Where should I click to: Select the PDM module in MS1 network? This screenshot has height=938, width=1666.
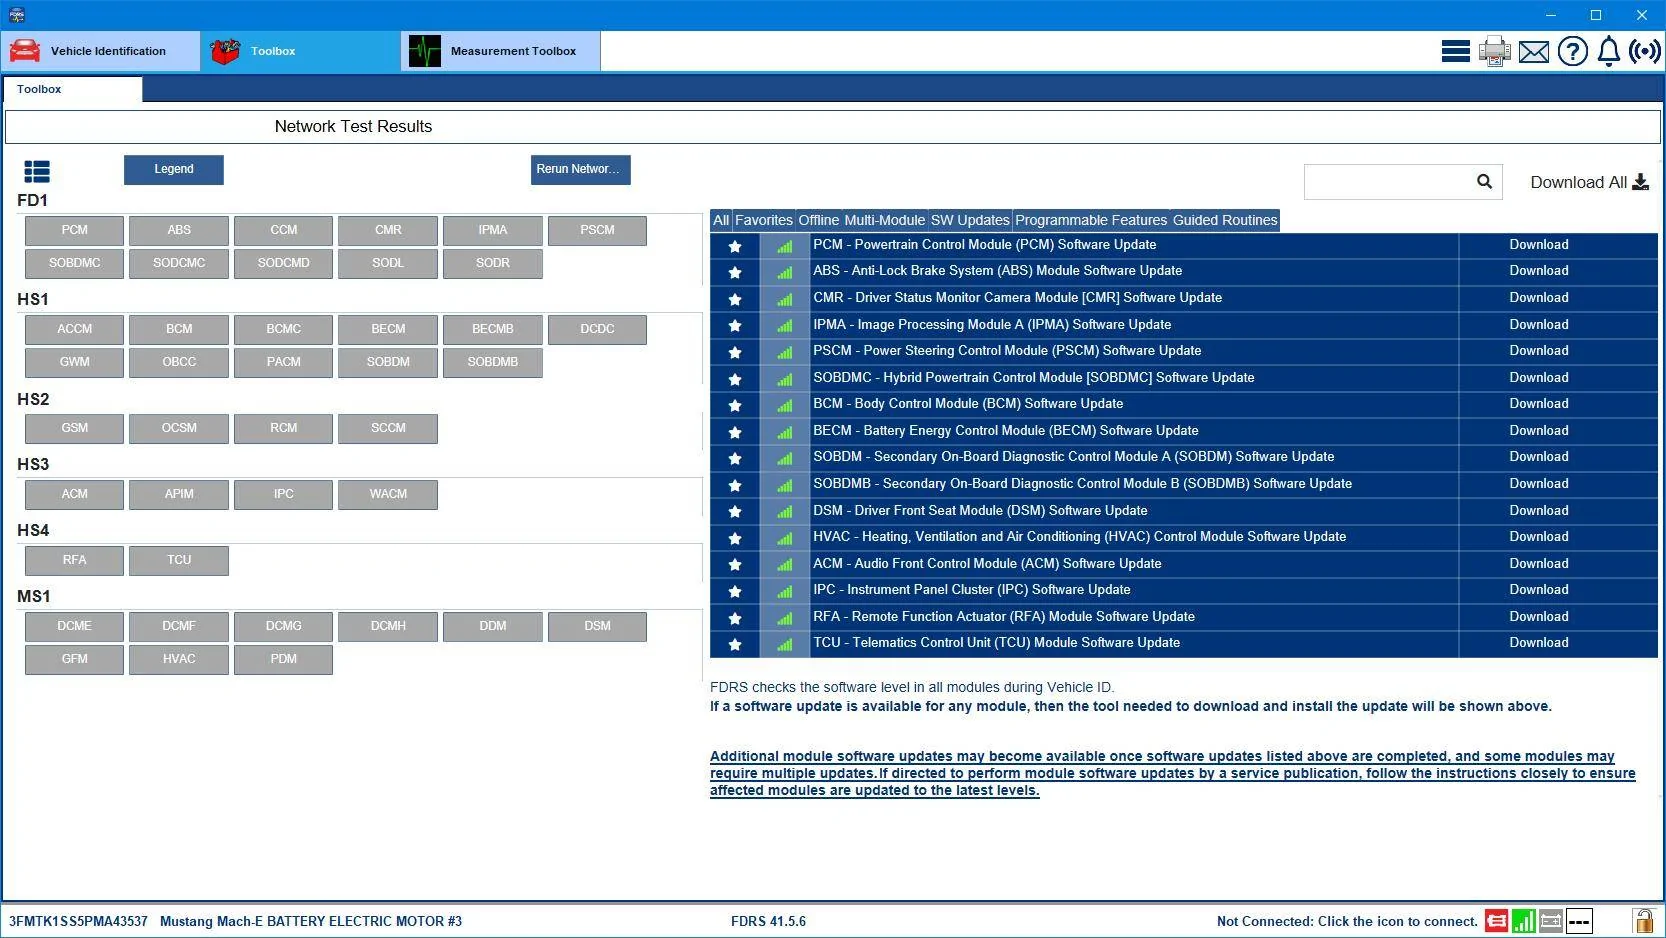pos(283,659)
